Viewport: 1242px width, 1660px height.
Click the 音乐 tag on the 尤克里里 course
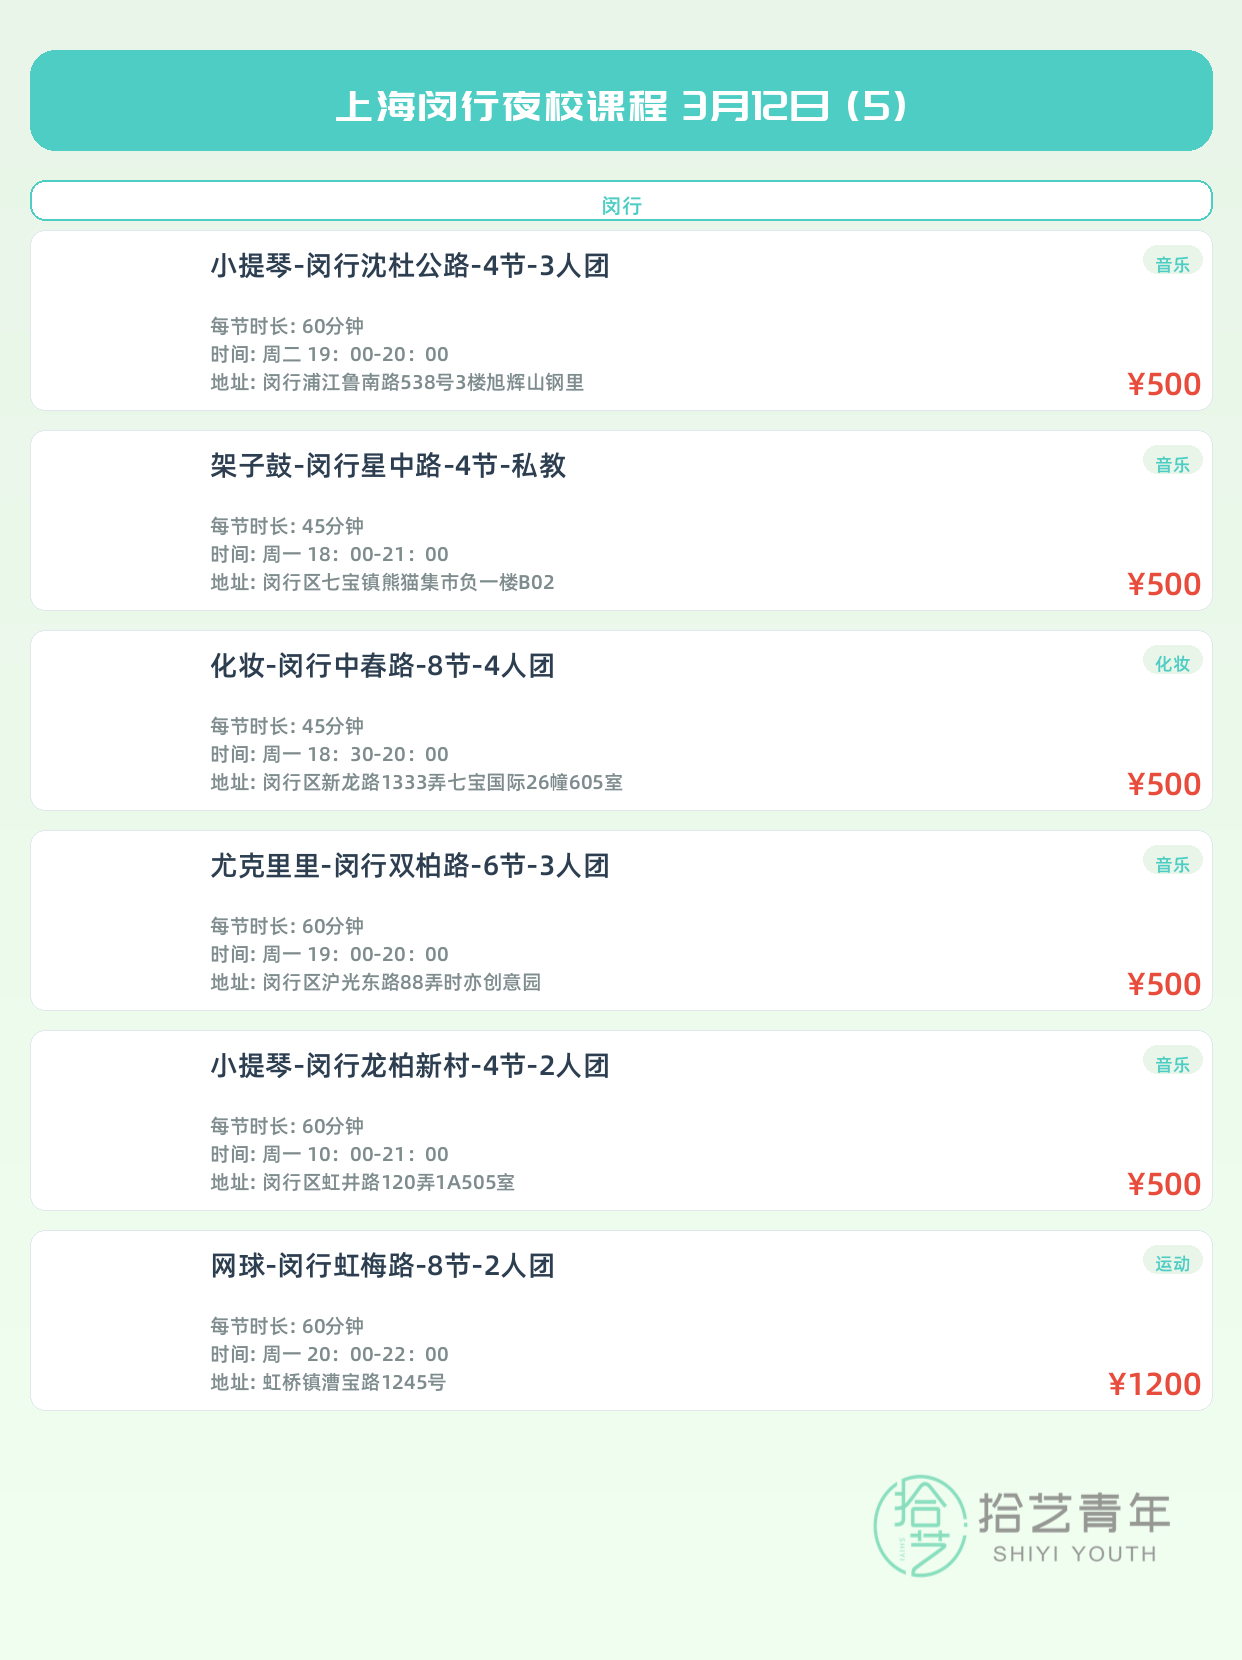coord(1172,863)
